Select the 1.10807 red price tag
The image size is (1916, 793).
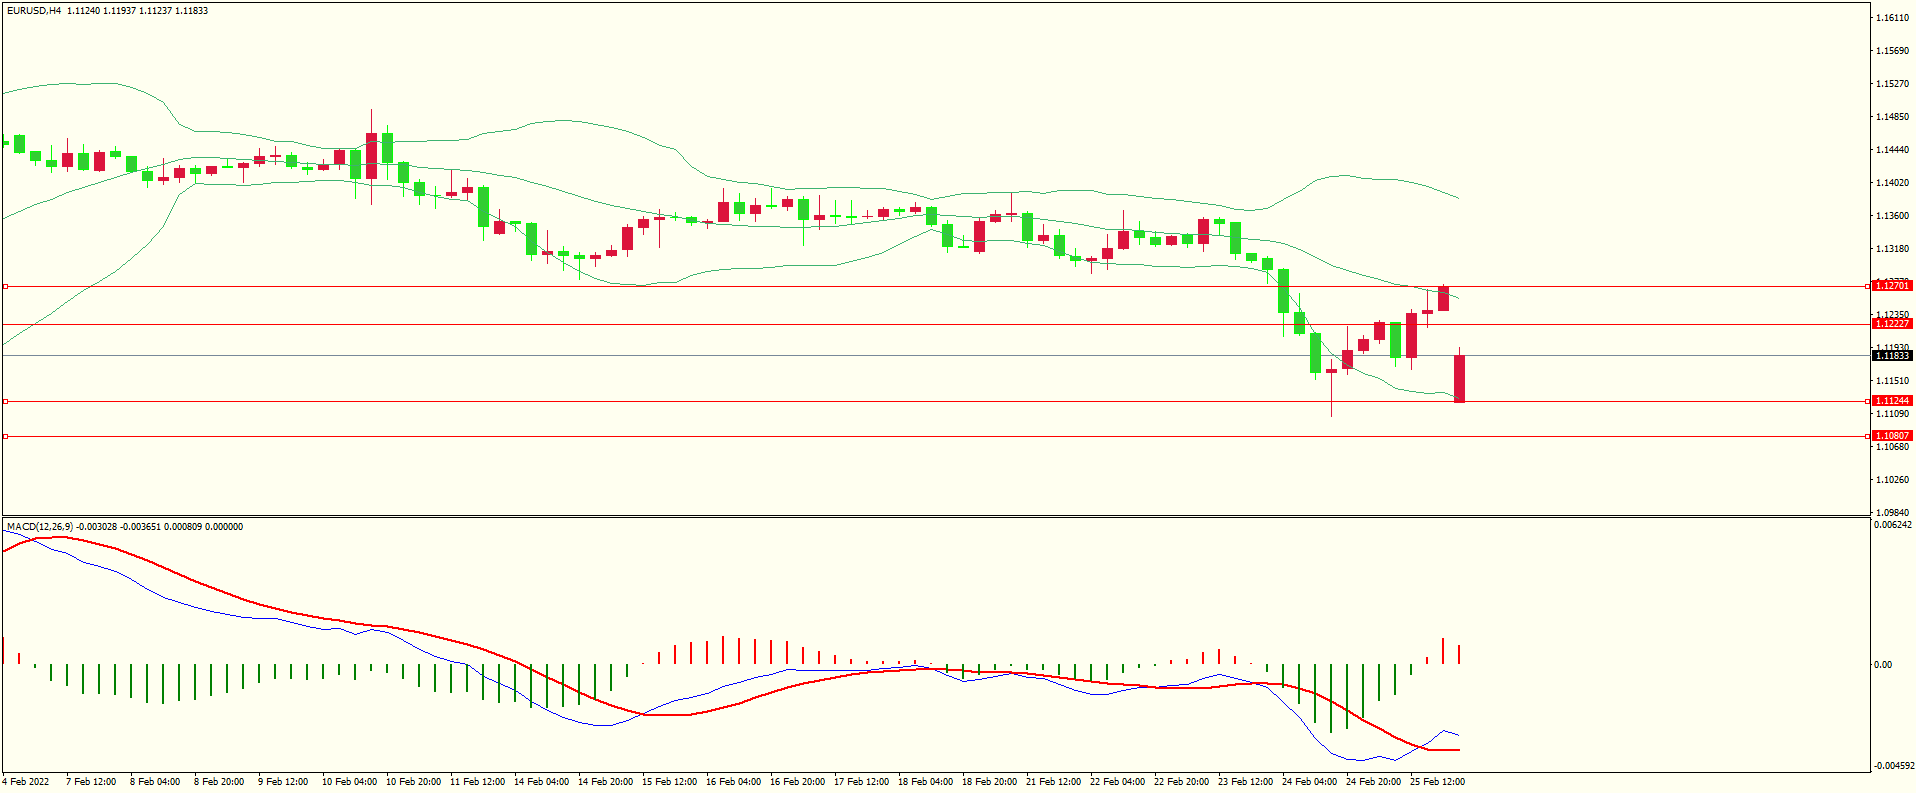tap(1892, 436)
